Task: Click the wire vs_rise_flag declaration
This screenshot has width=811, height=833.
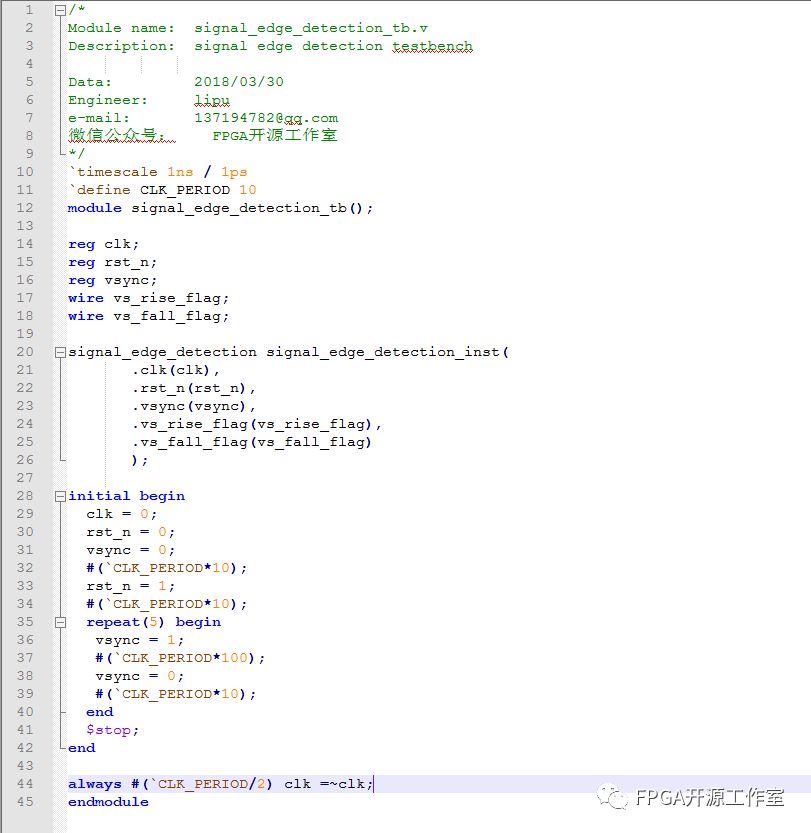Action: pos(148,298)
